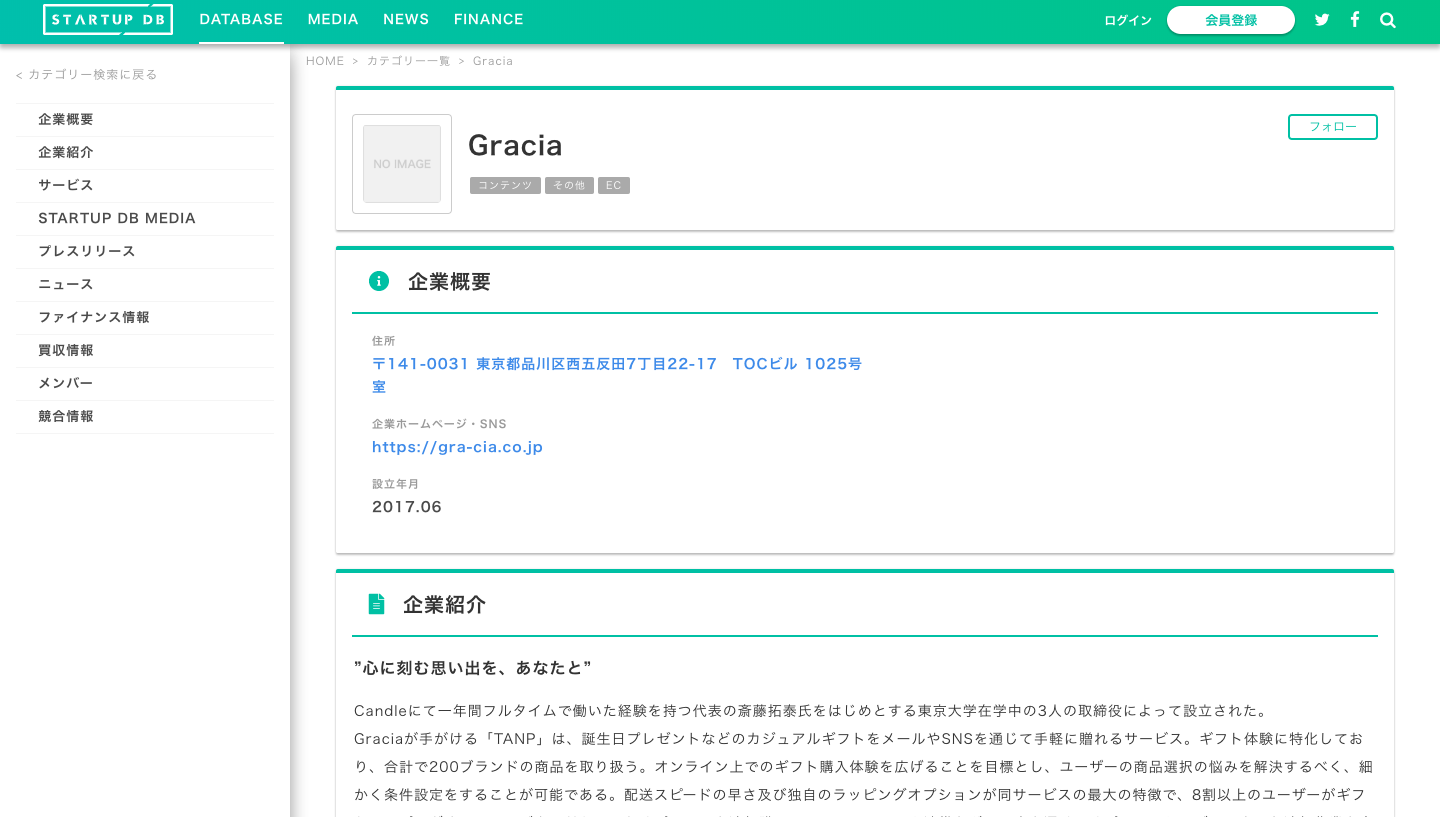Open https://gra-cia.co.jp company website link

[457, 447]
